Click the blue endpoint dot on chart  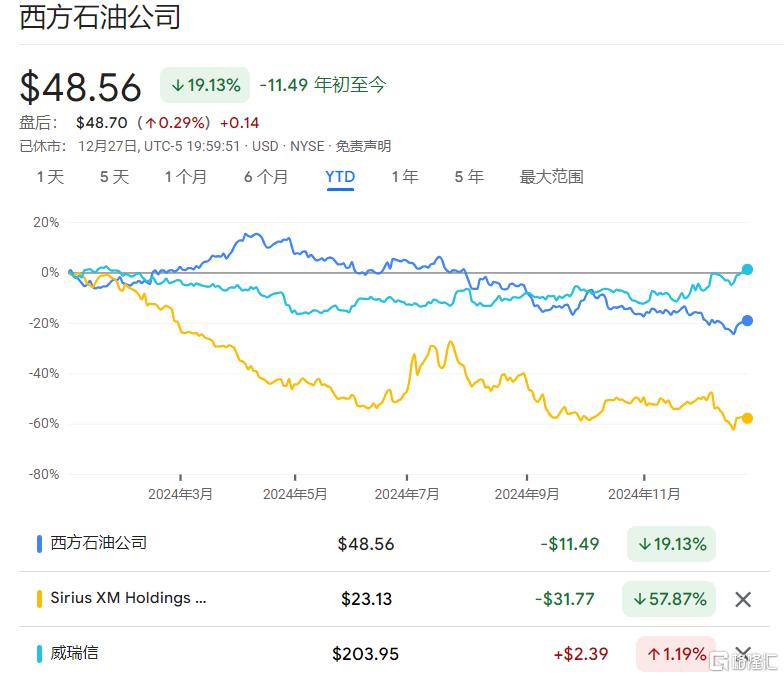click(747, 321)
